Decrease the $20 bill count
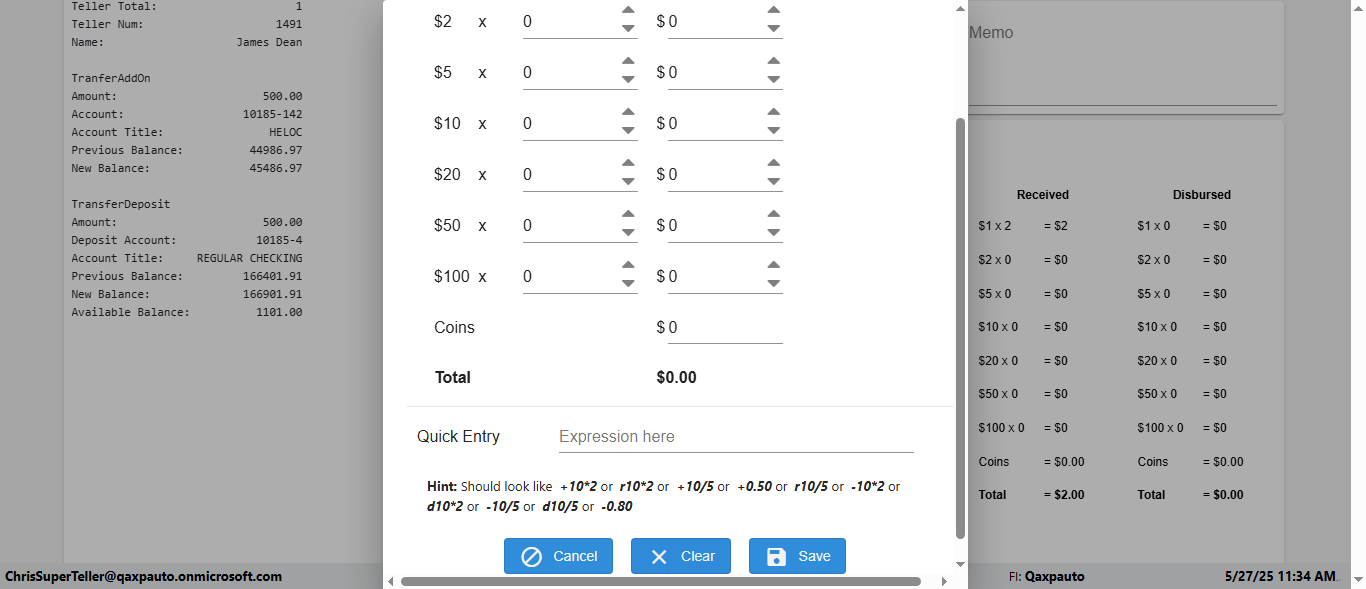1366x589 pixels. pyautogui.click(x=628, y=182)
